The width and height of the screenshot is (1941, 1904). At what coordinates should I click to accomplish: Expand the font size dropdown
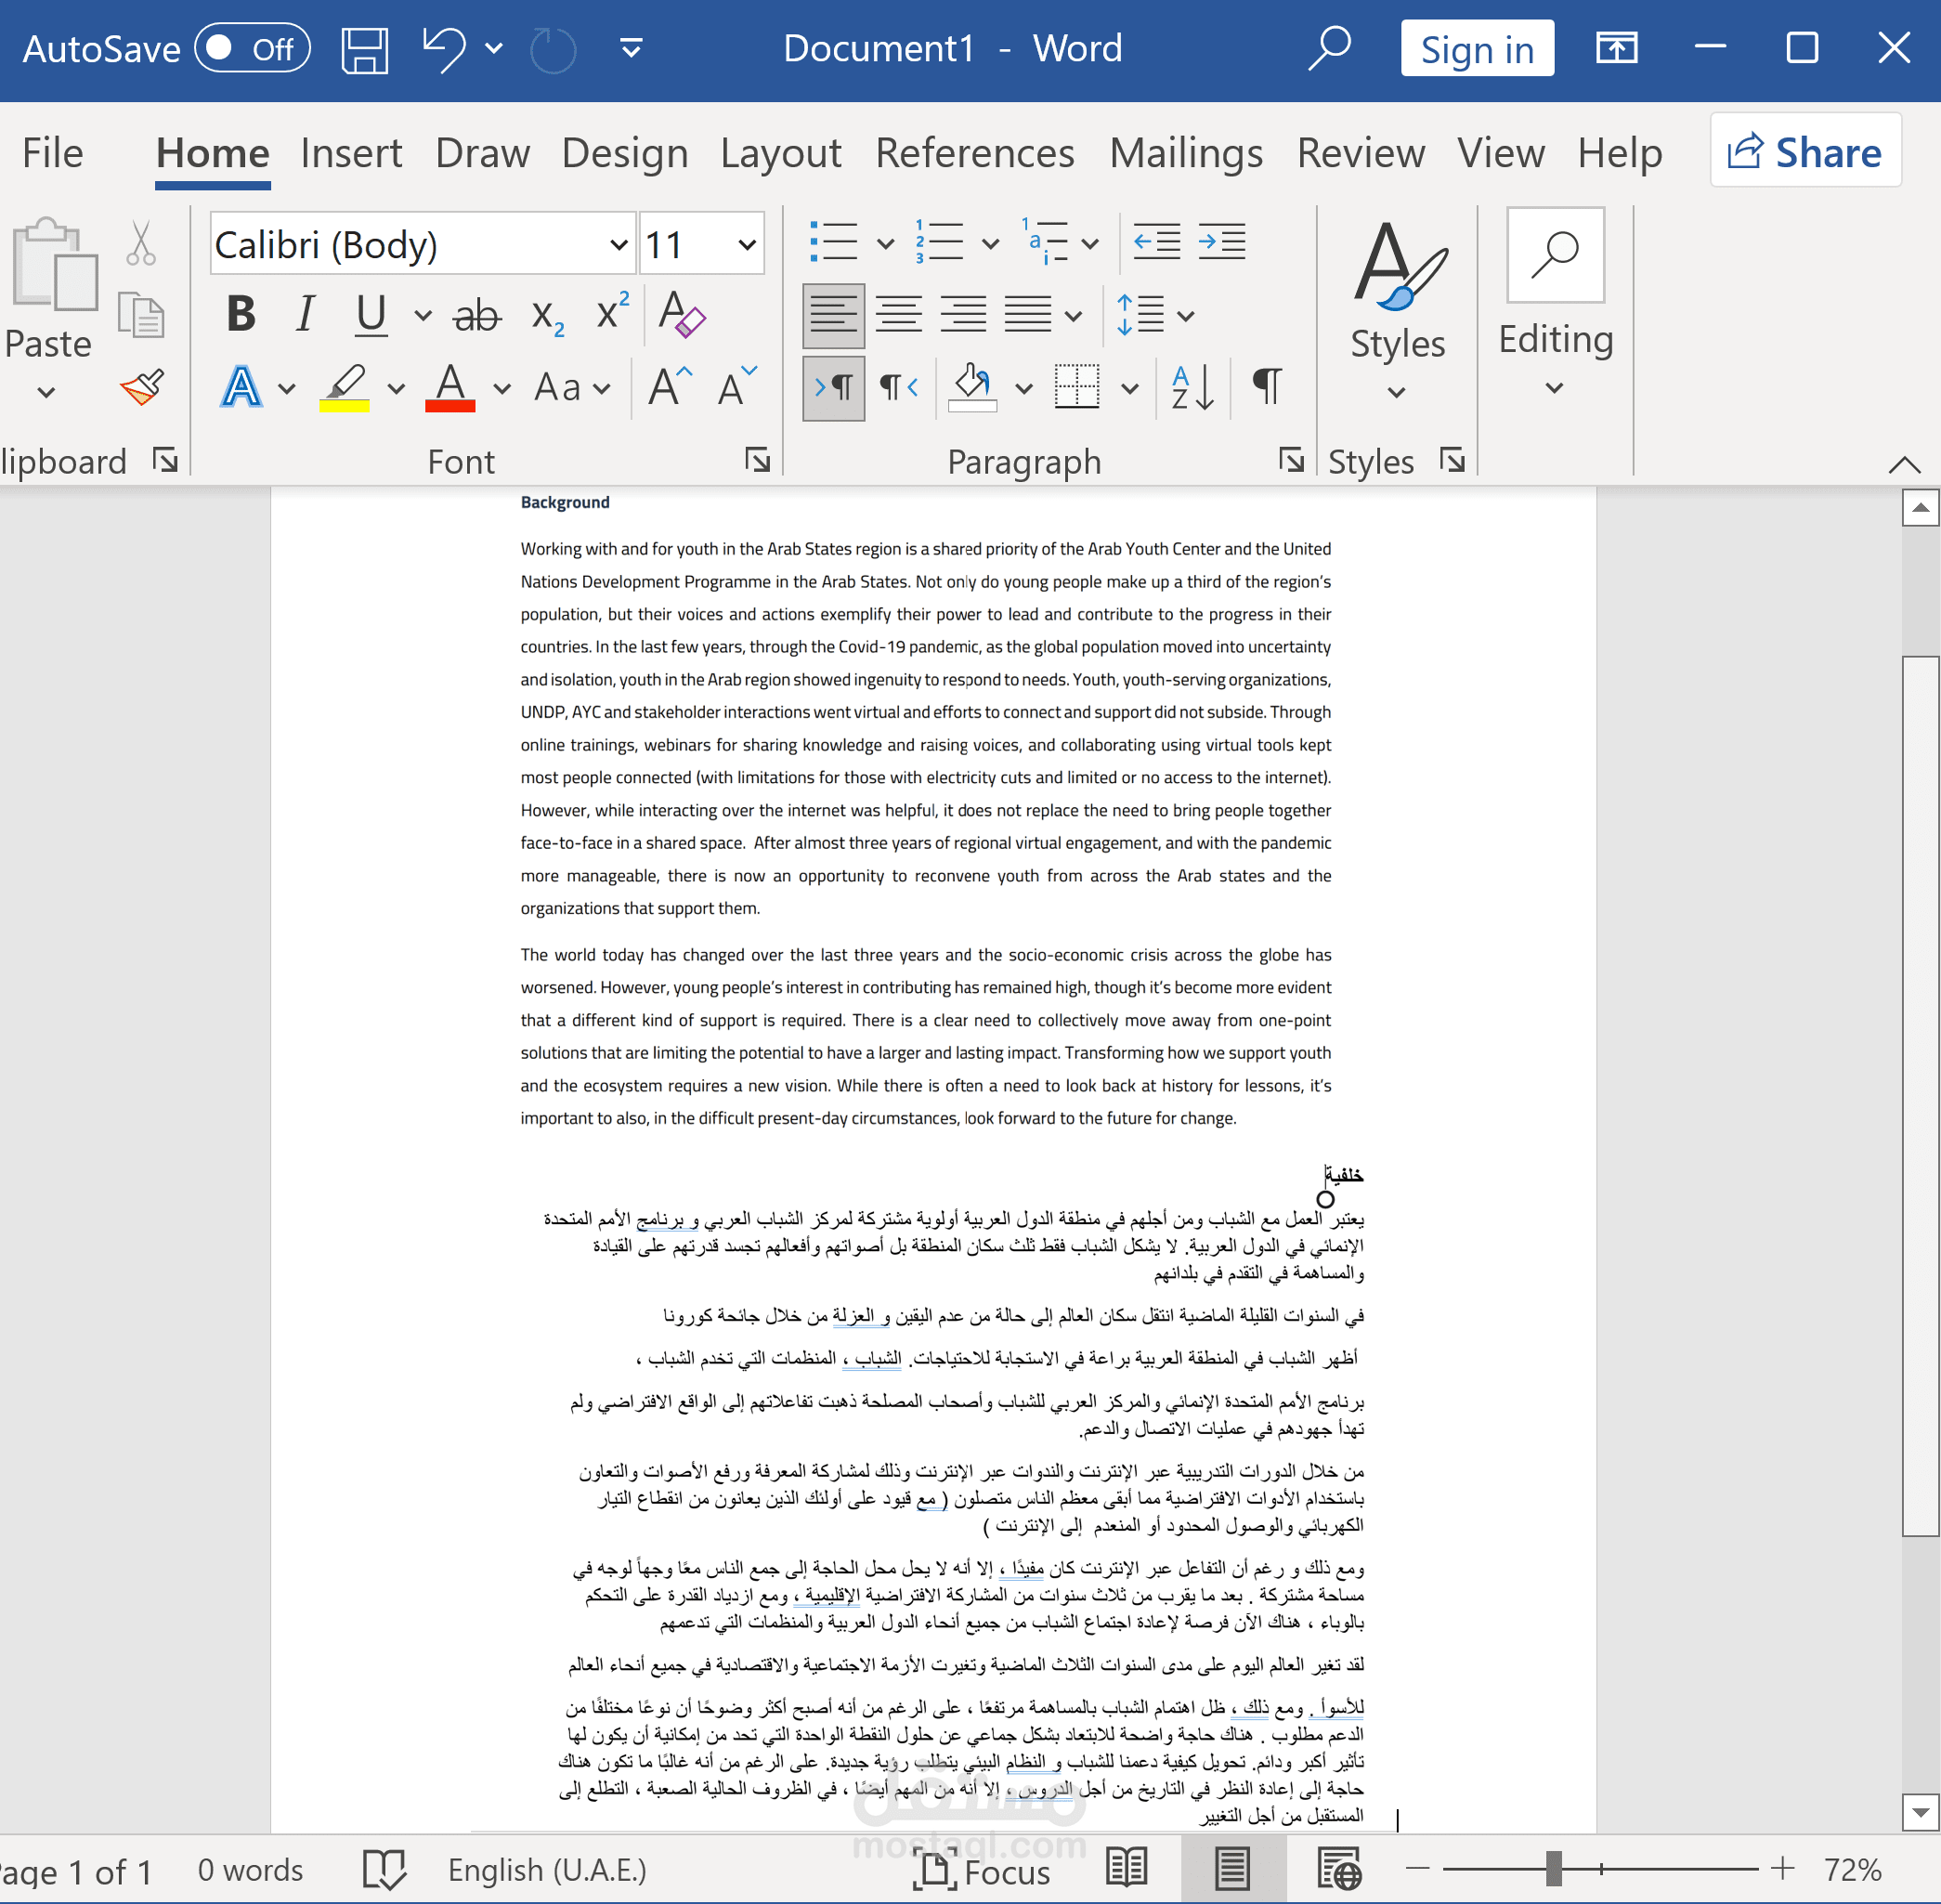pos(746,245)
